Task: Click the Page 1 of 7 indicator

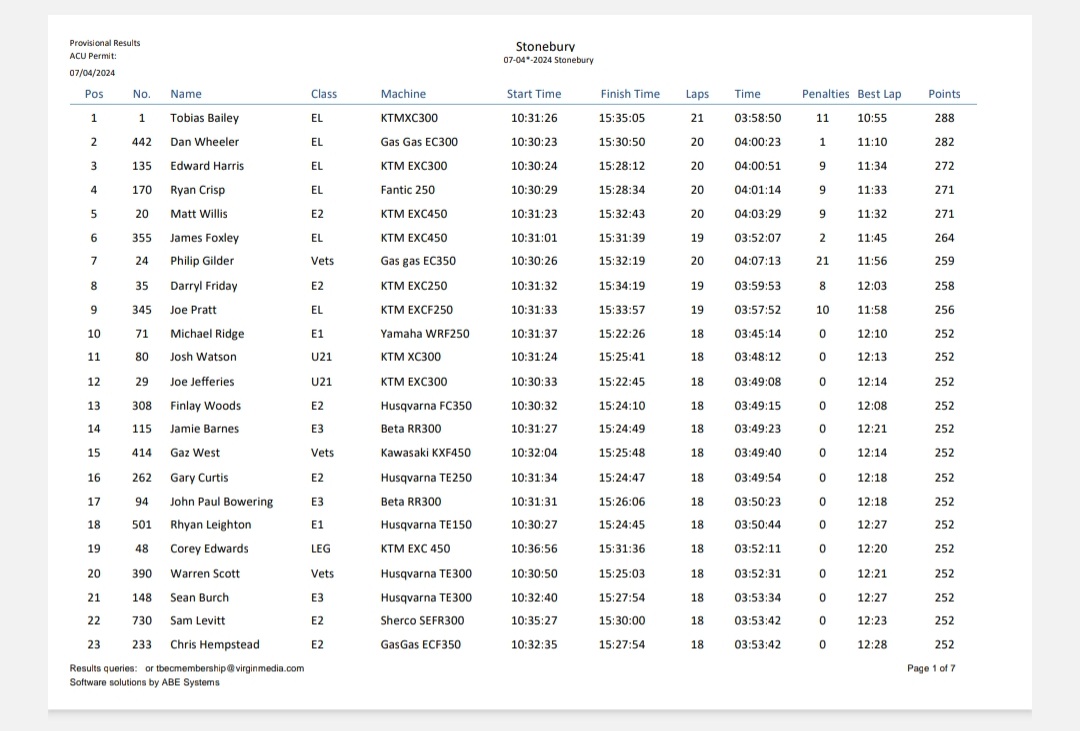Action: [931, 668]
